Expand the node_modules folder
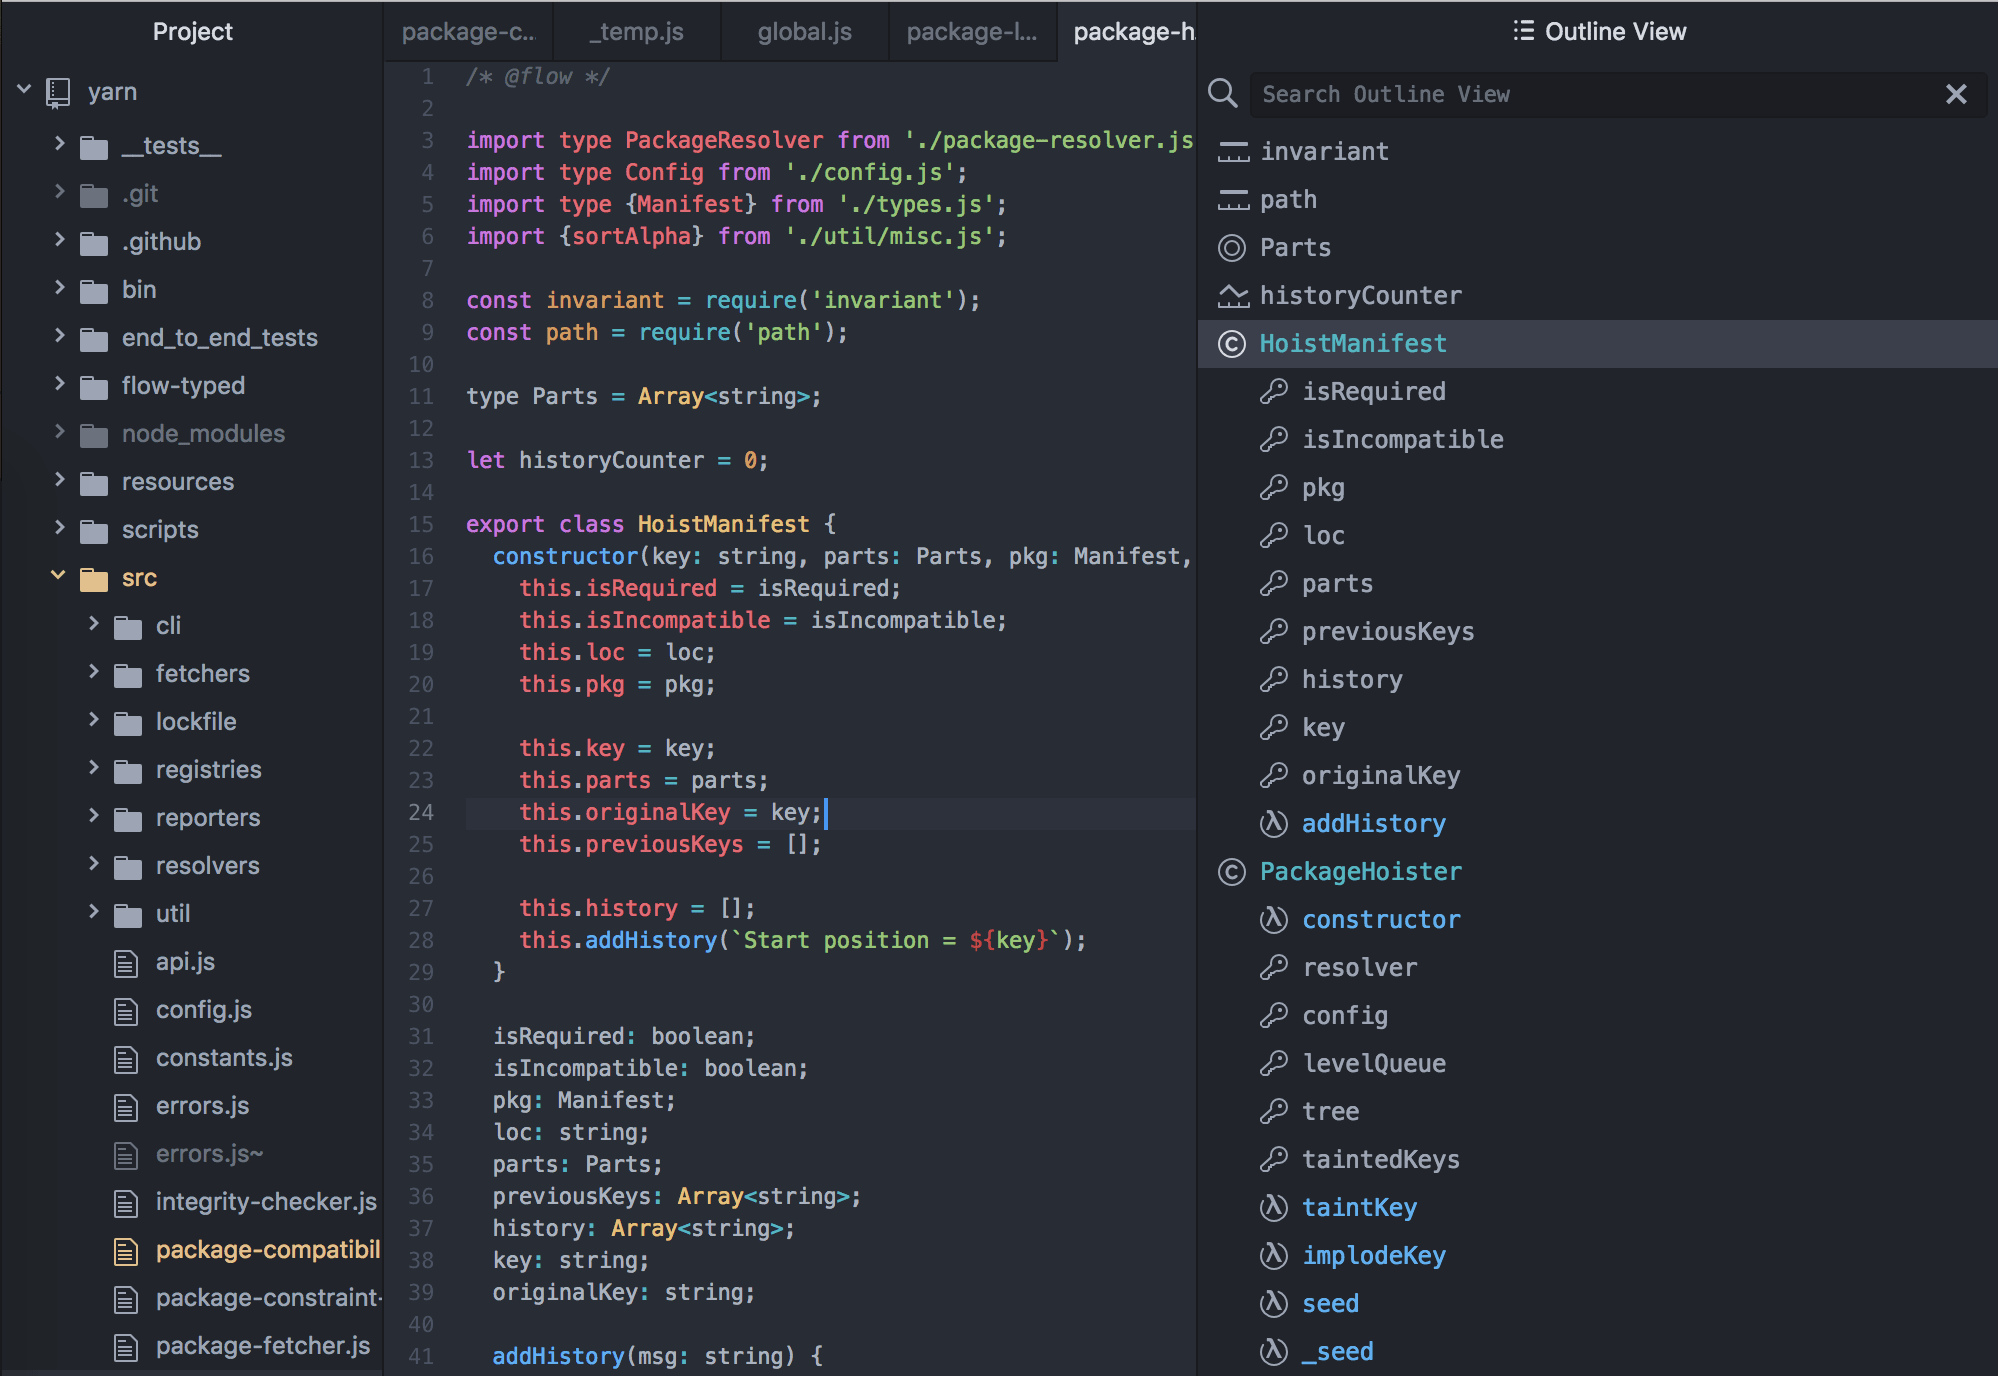1998x1376 pixels. (x=60, y=433)
